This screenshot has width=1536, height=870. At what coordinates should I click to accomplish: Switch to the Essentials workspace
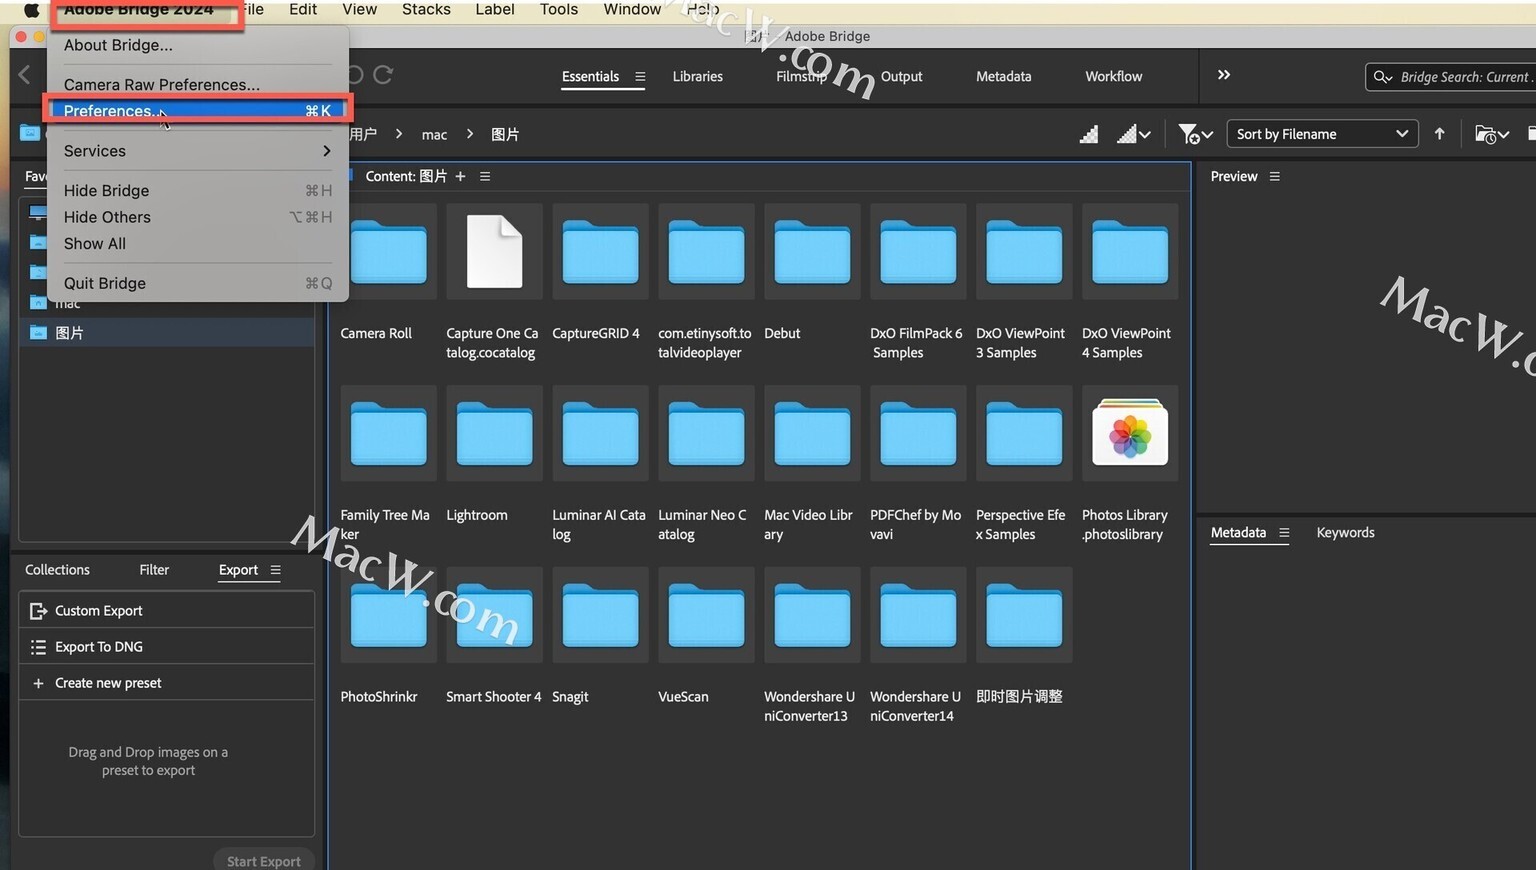590,76
